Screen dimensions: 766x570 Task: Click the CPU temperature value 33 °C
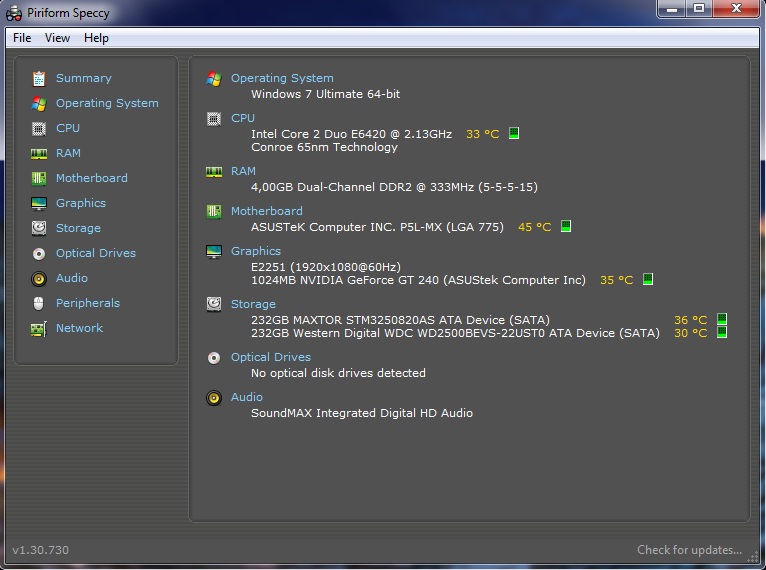click(x=483, y=134)
